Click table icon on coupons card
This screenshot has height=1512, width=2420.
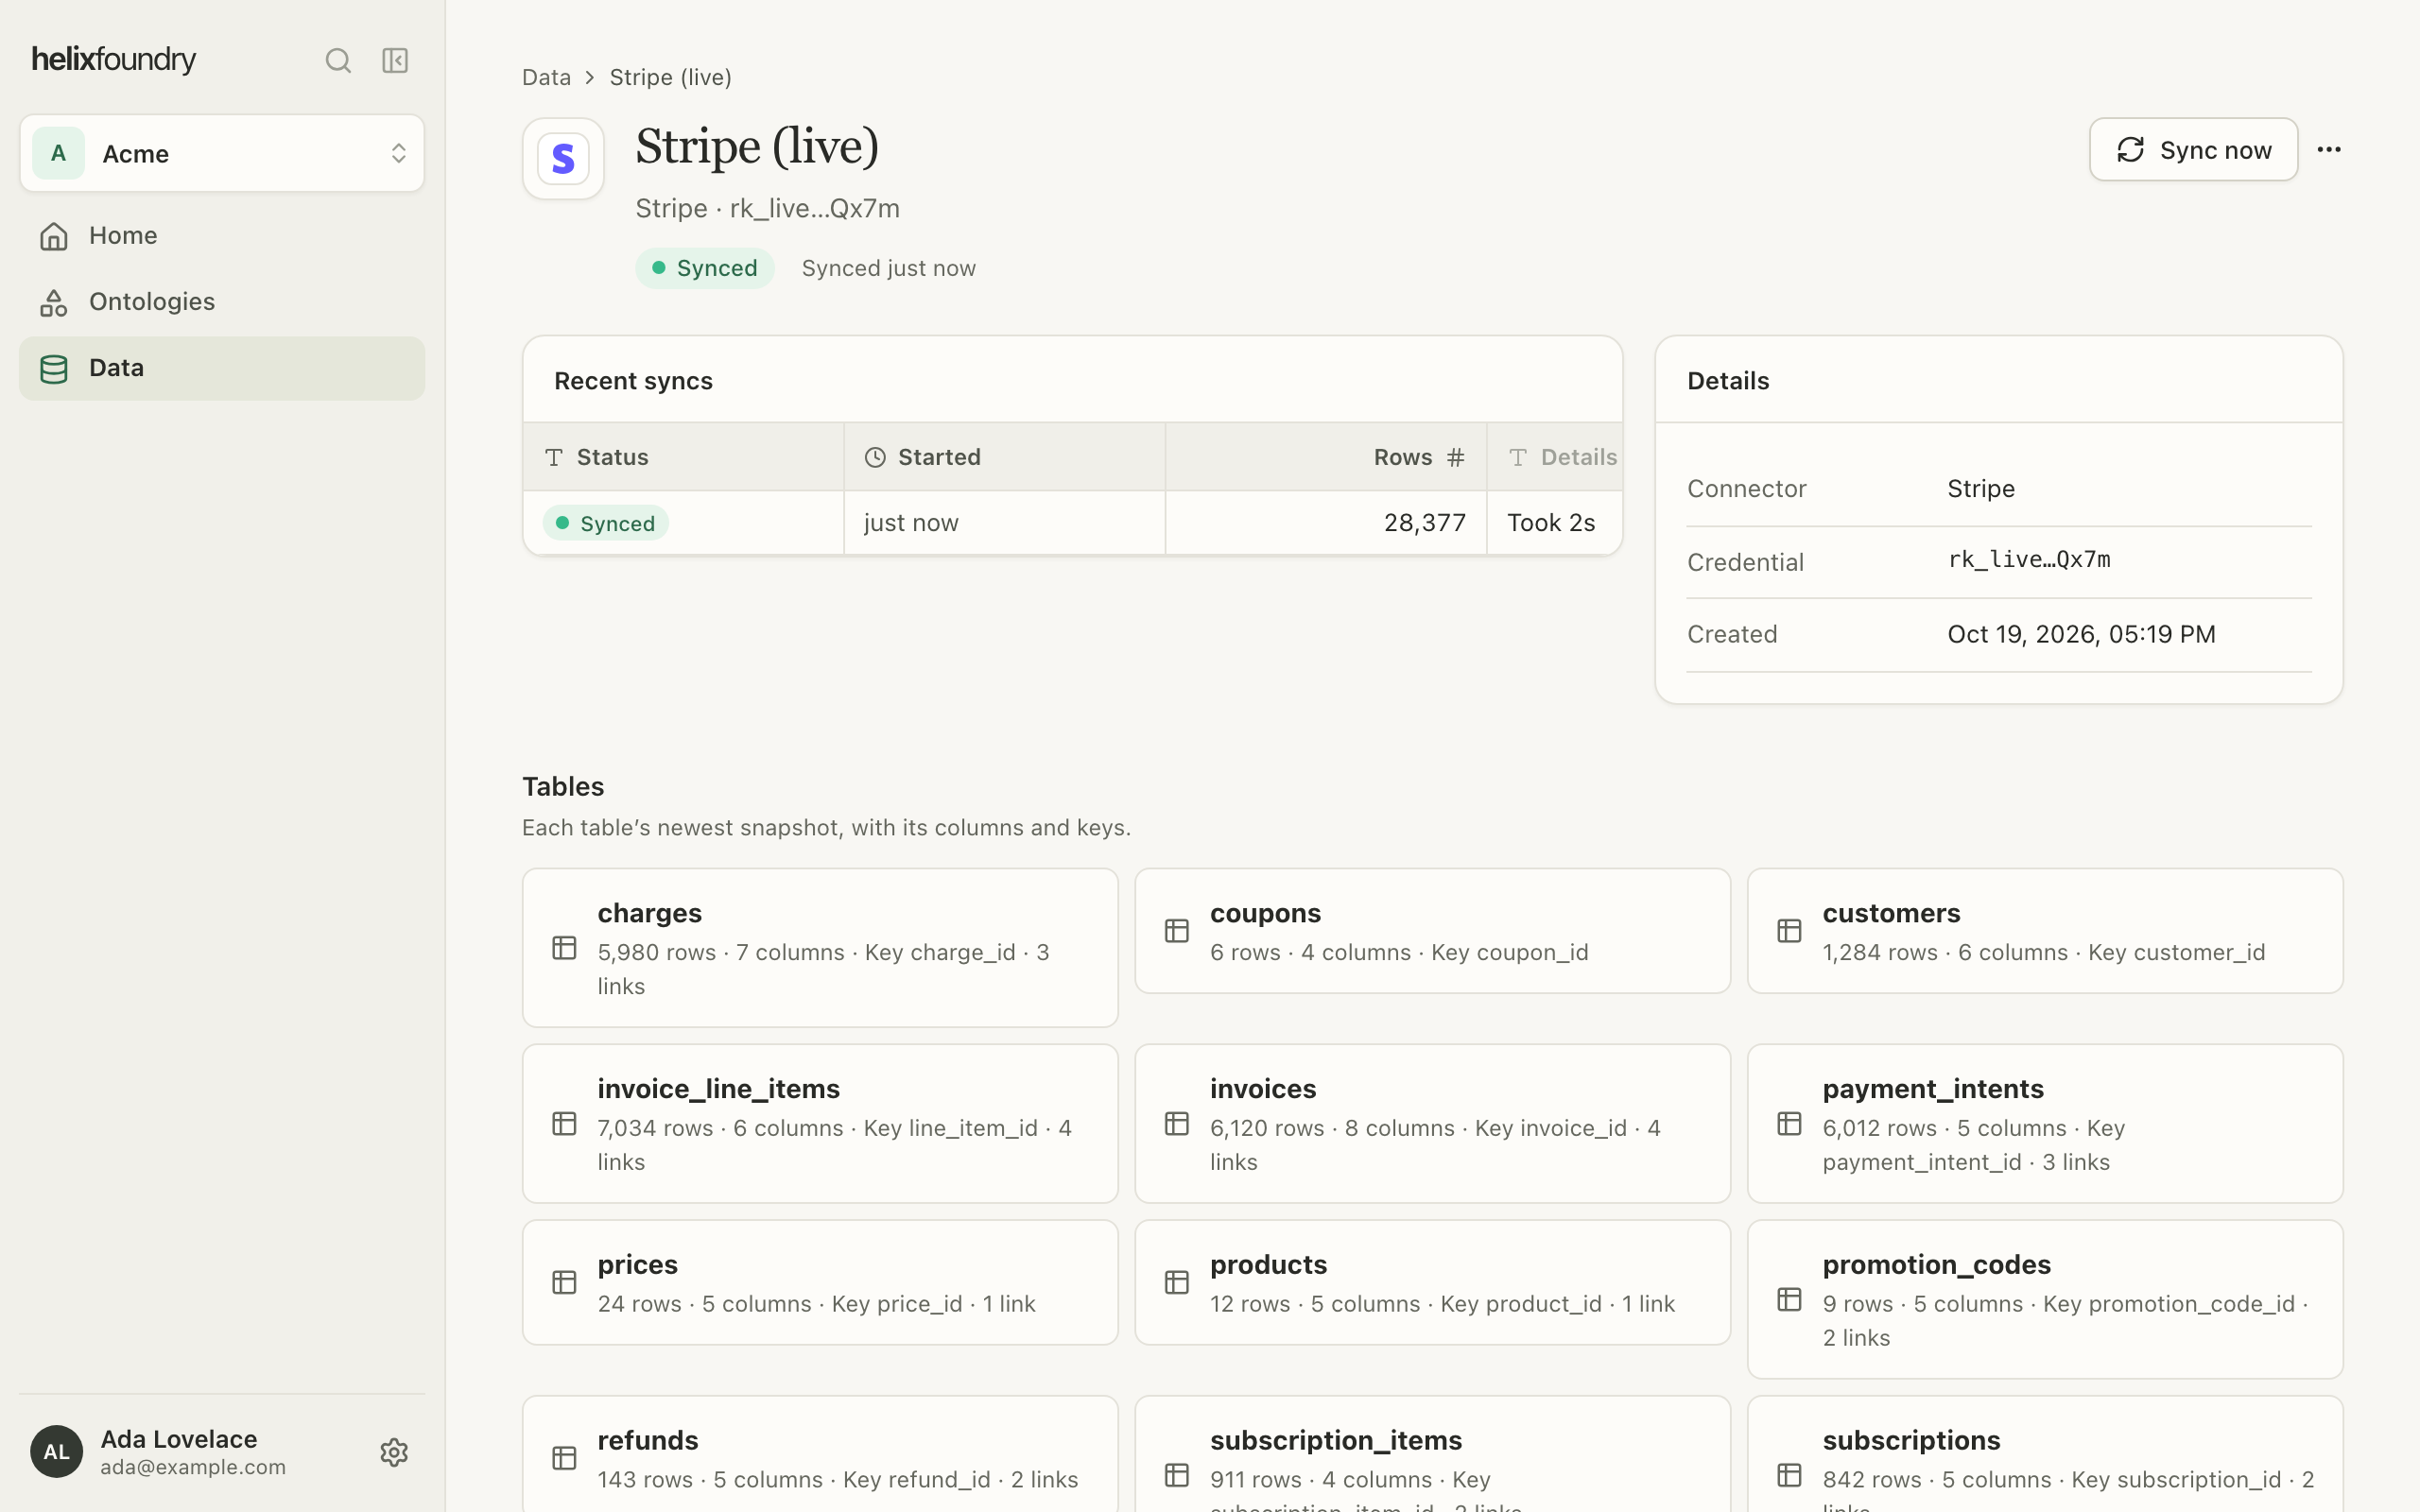point(1177,931)
